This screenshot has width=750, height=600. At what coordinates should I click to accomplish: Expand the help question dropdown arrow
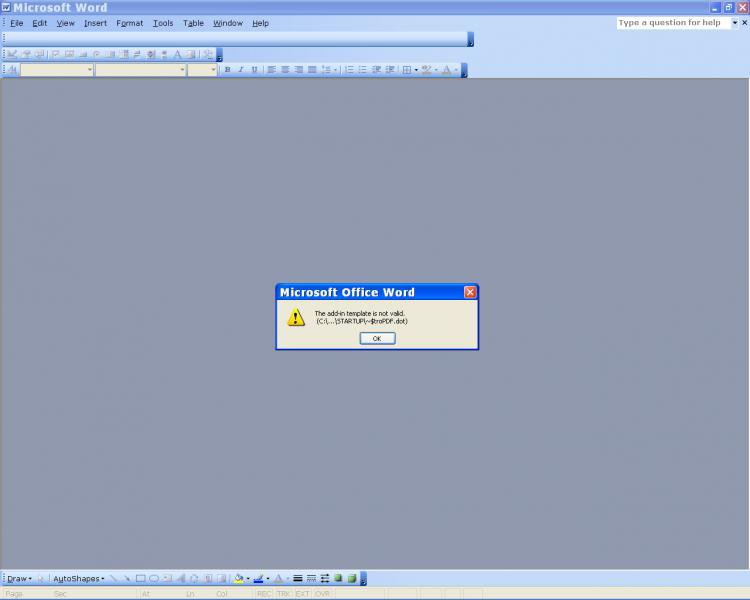[x=735, y=22]
